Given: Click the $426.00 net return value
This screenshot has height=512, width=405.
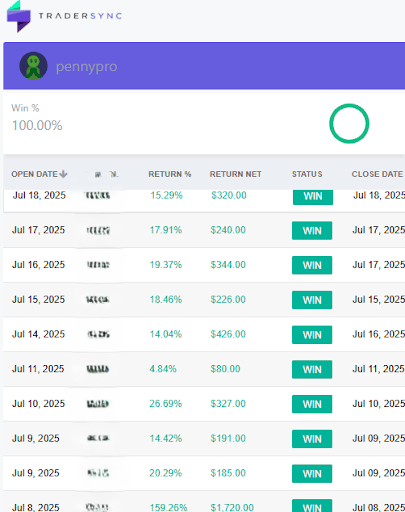Looking at the screenshot, I should point(228,334).
